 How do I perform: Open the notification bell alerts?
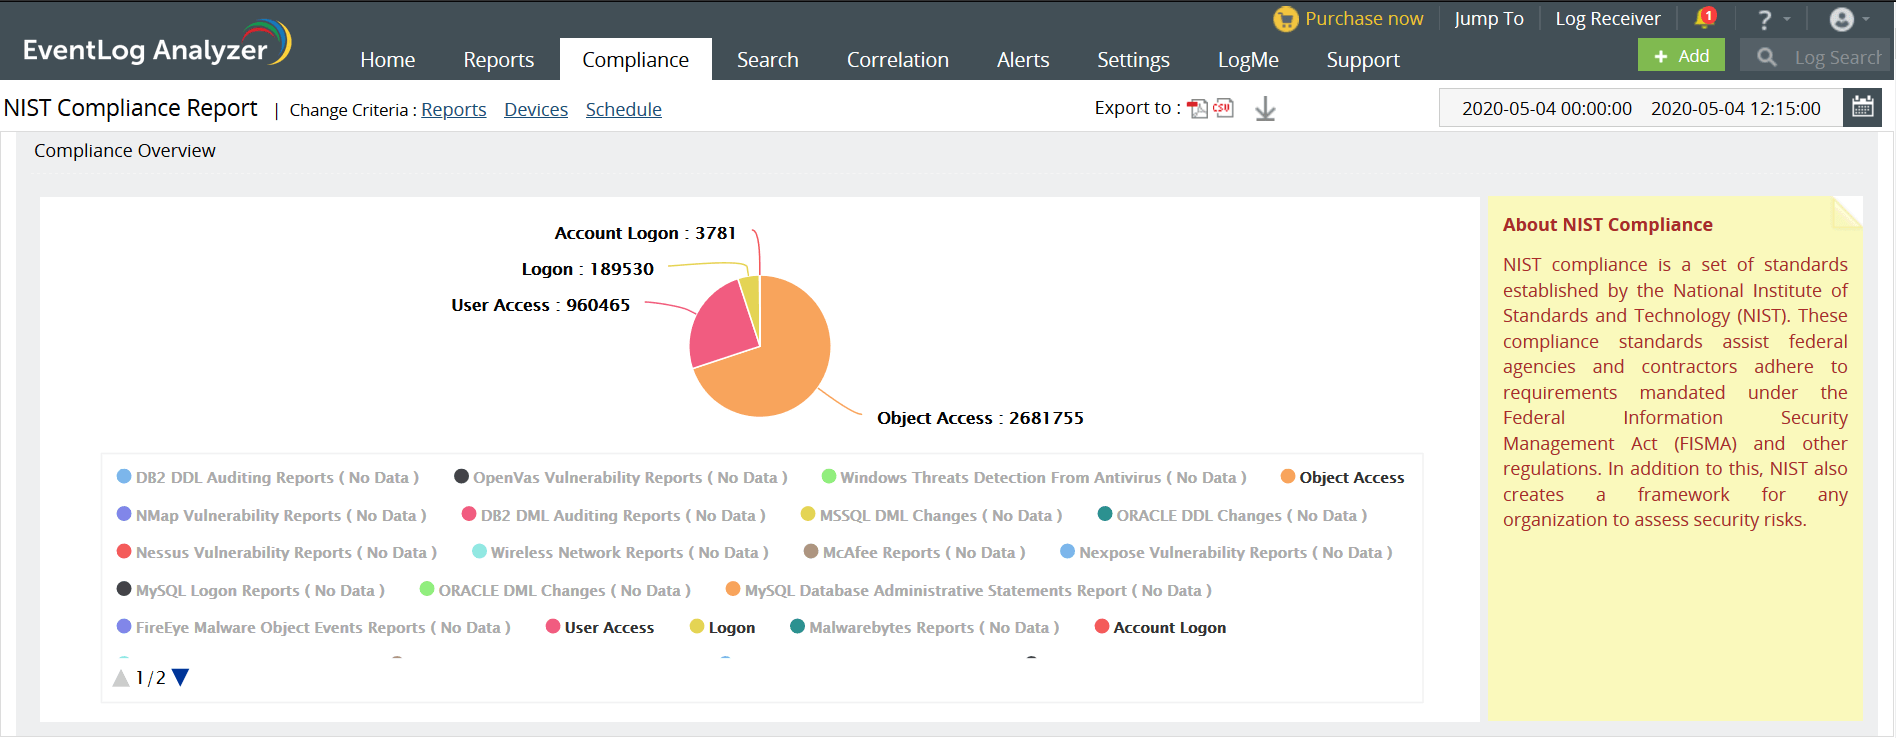(x=1704, y=18)
